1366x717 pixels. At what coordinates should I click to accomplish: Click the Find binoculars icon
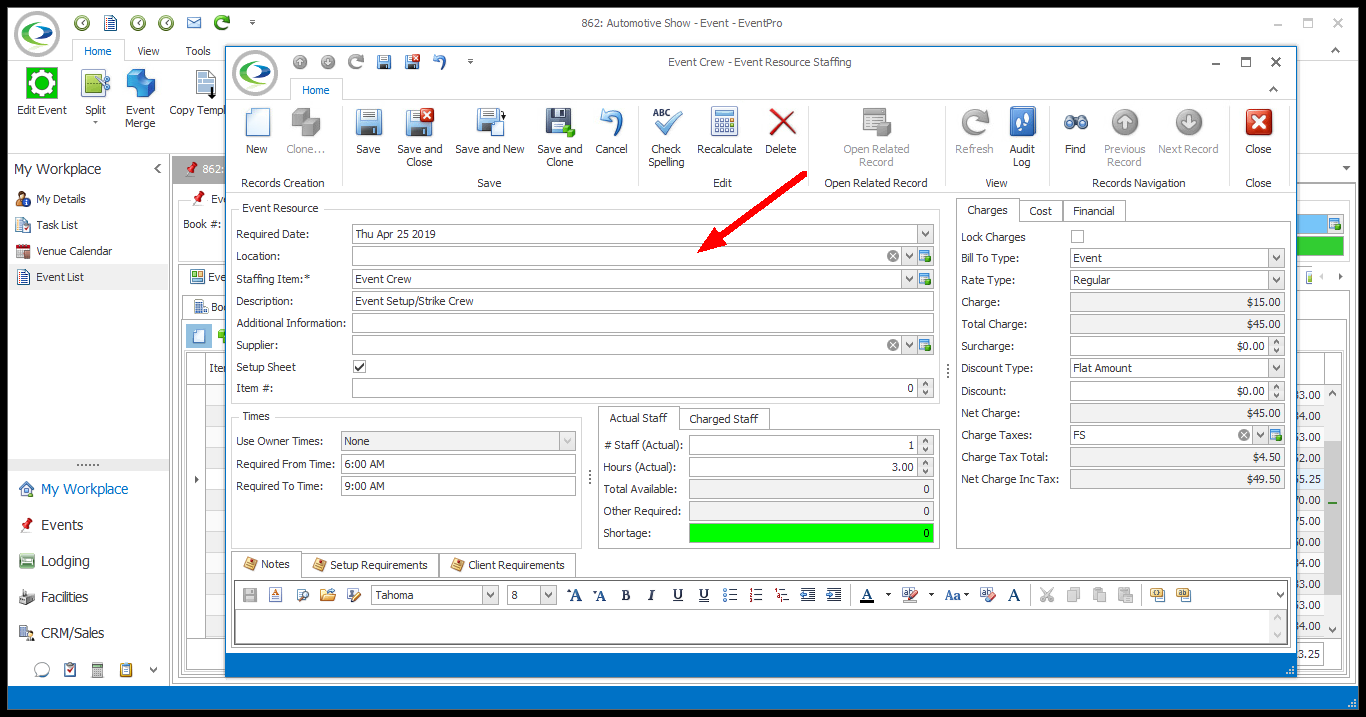coord(1075,124)
